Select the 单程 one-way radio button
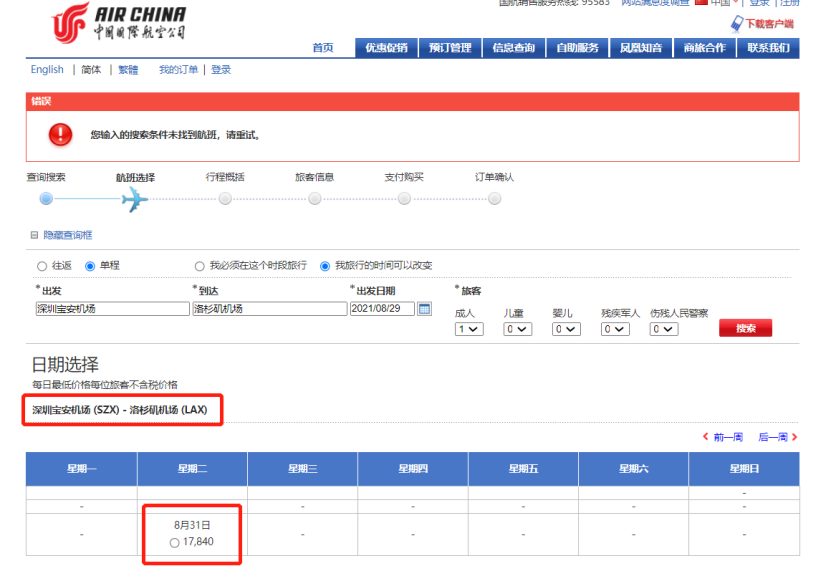The image size is (831, 566). click(90, 266)
